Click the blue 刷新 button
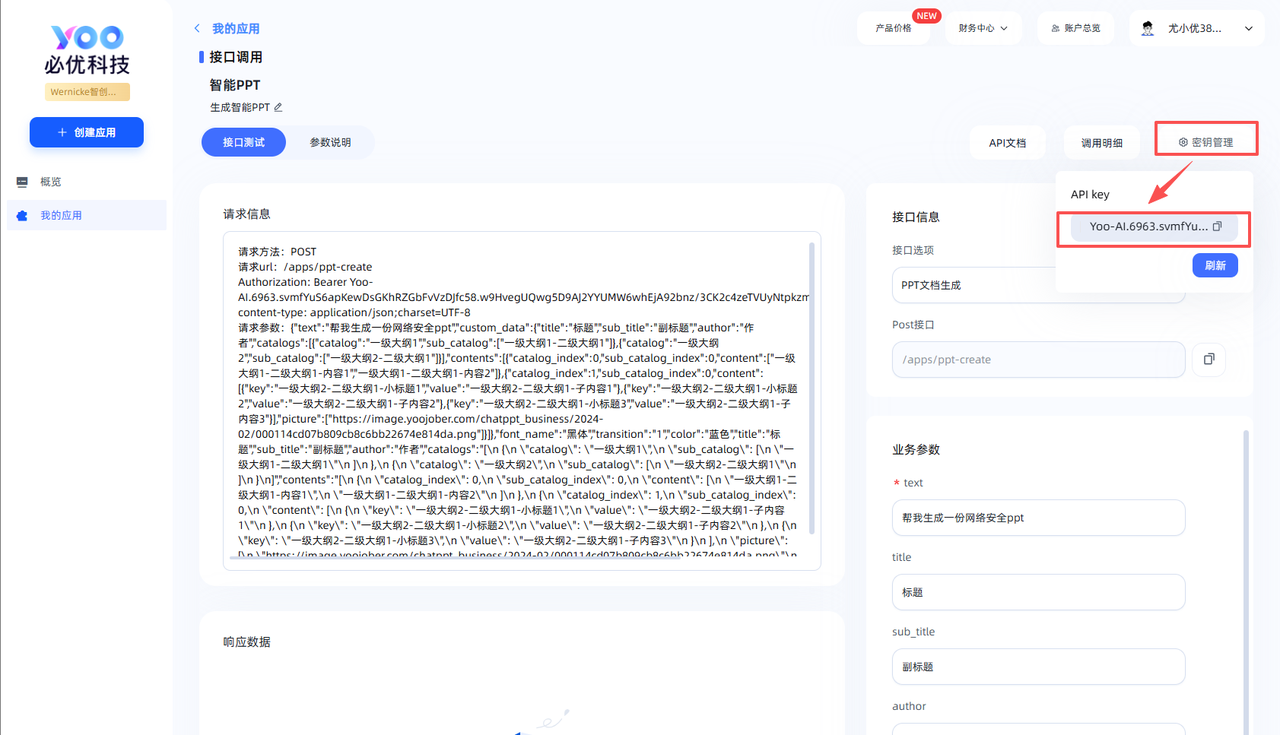The image size is (1280, 735). (x=1215, y=266)
